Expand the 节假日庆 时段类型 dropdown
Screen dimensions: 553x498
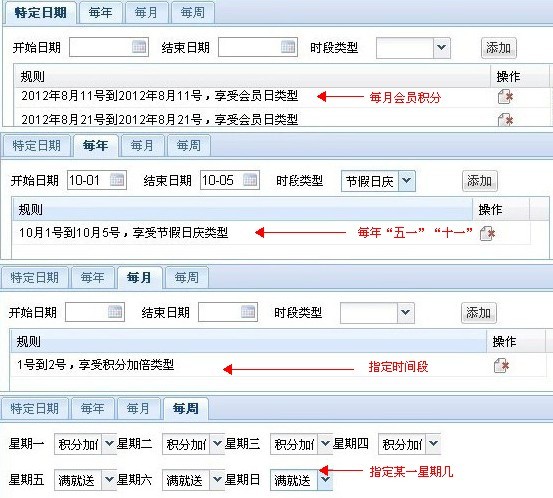[x=407, y=181]
